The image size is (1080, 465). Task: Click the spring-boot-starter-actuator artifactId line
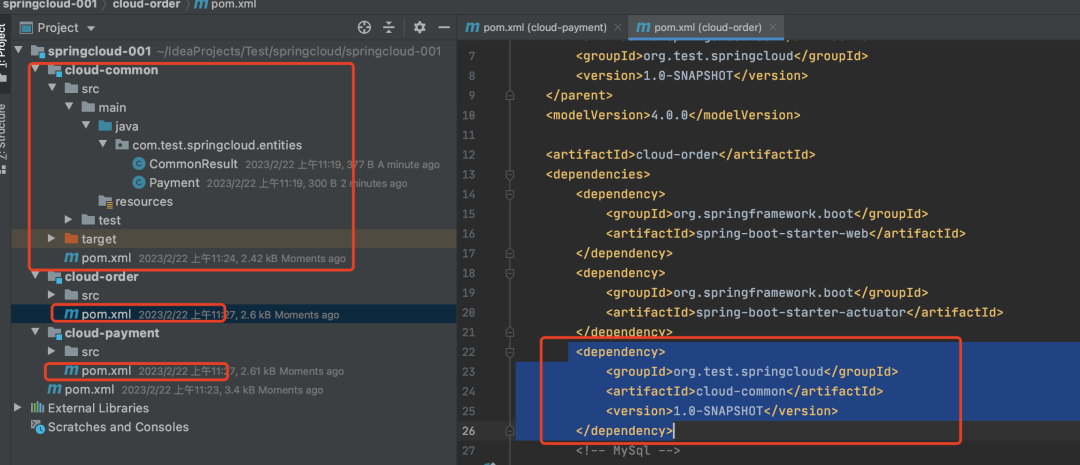(x=804, y=312)
